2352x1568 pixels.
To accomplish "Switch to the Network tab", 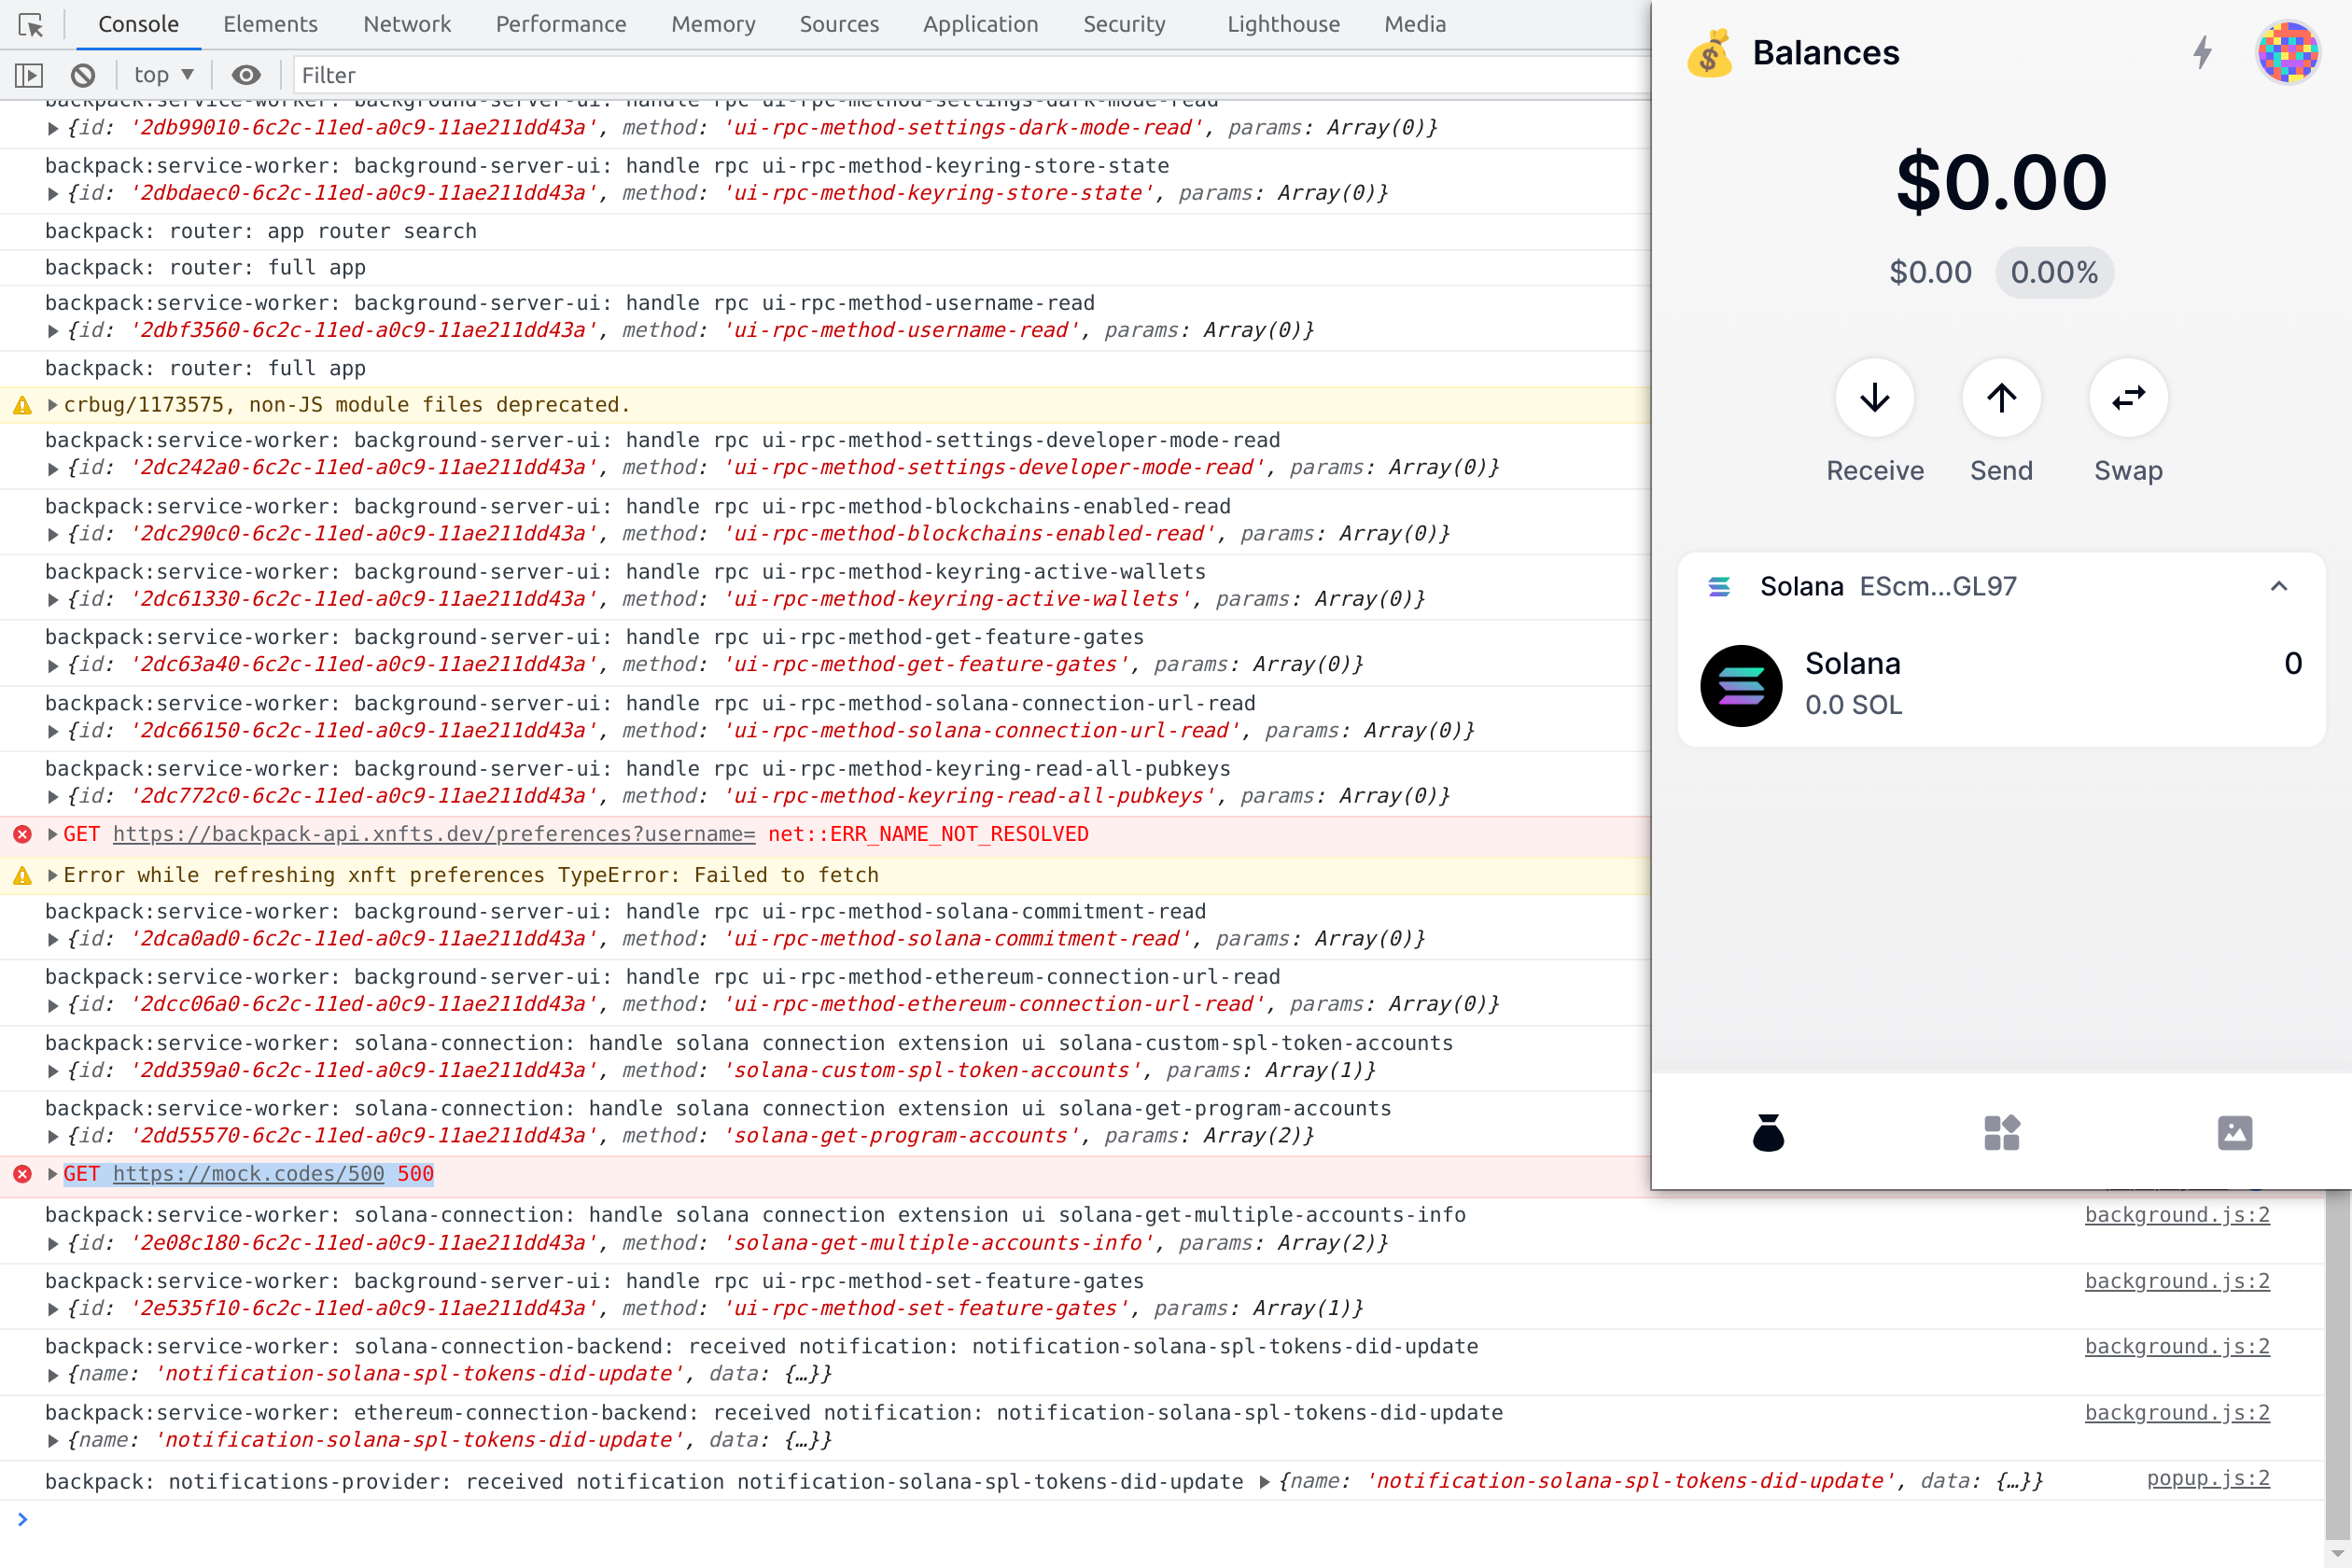I will click(406, 24).
